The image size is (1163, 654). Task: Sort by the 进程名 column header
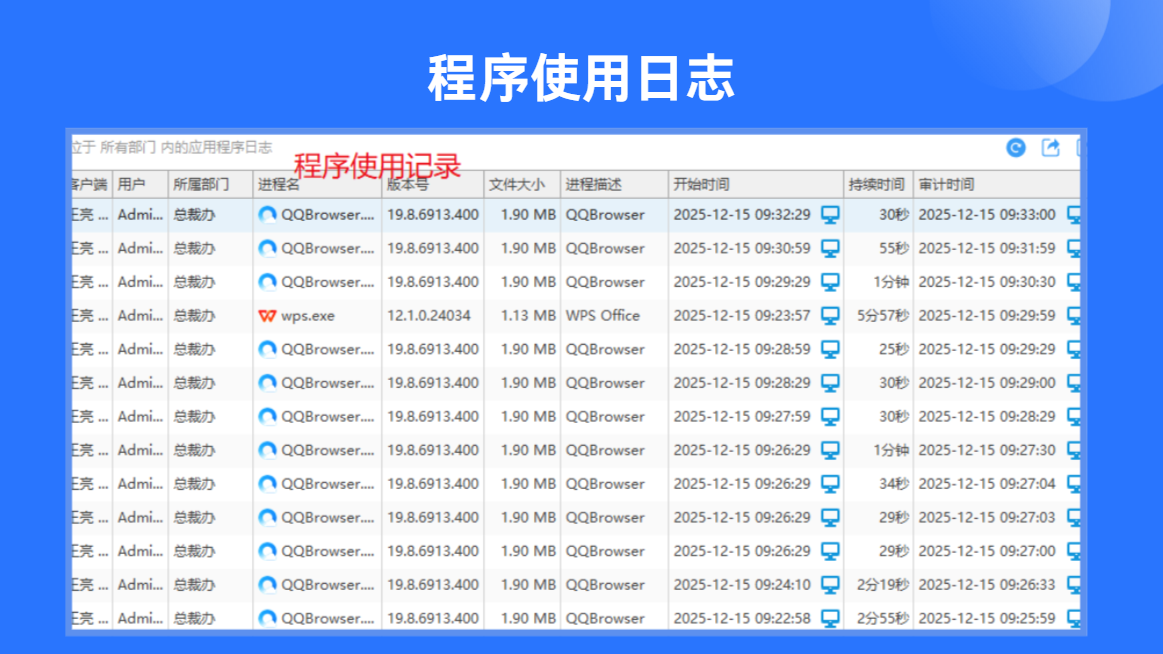317,185
